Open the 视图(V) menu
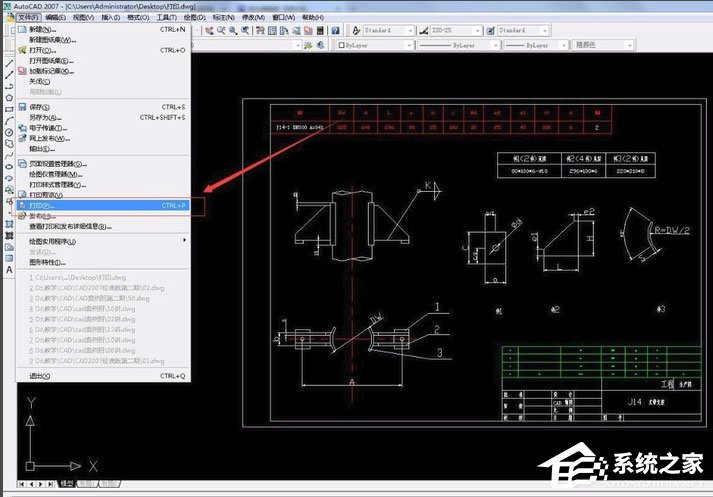 point(83,17)
